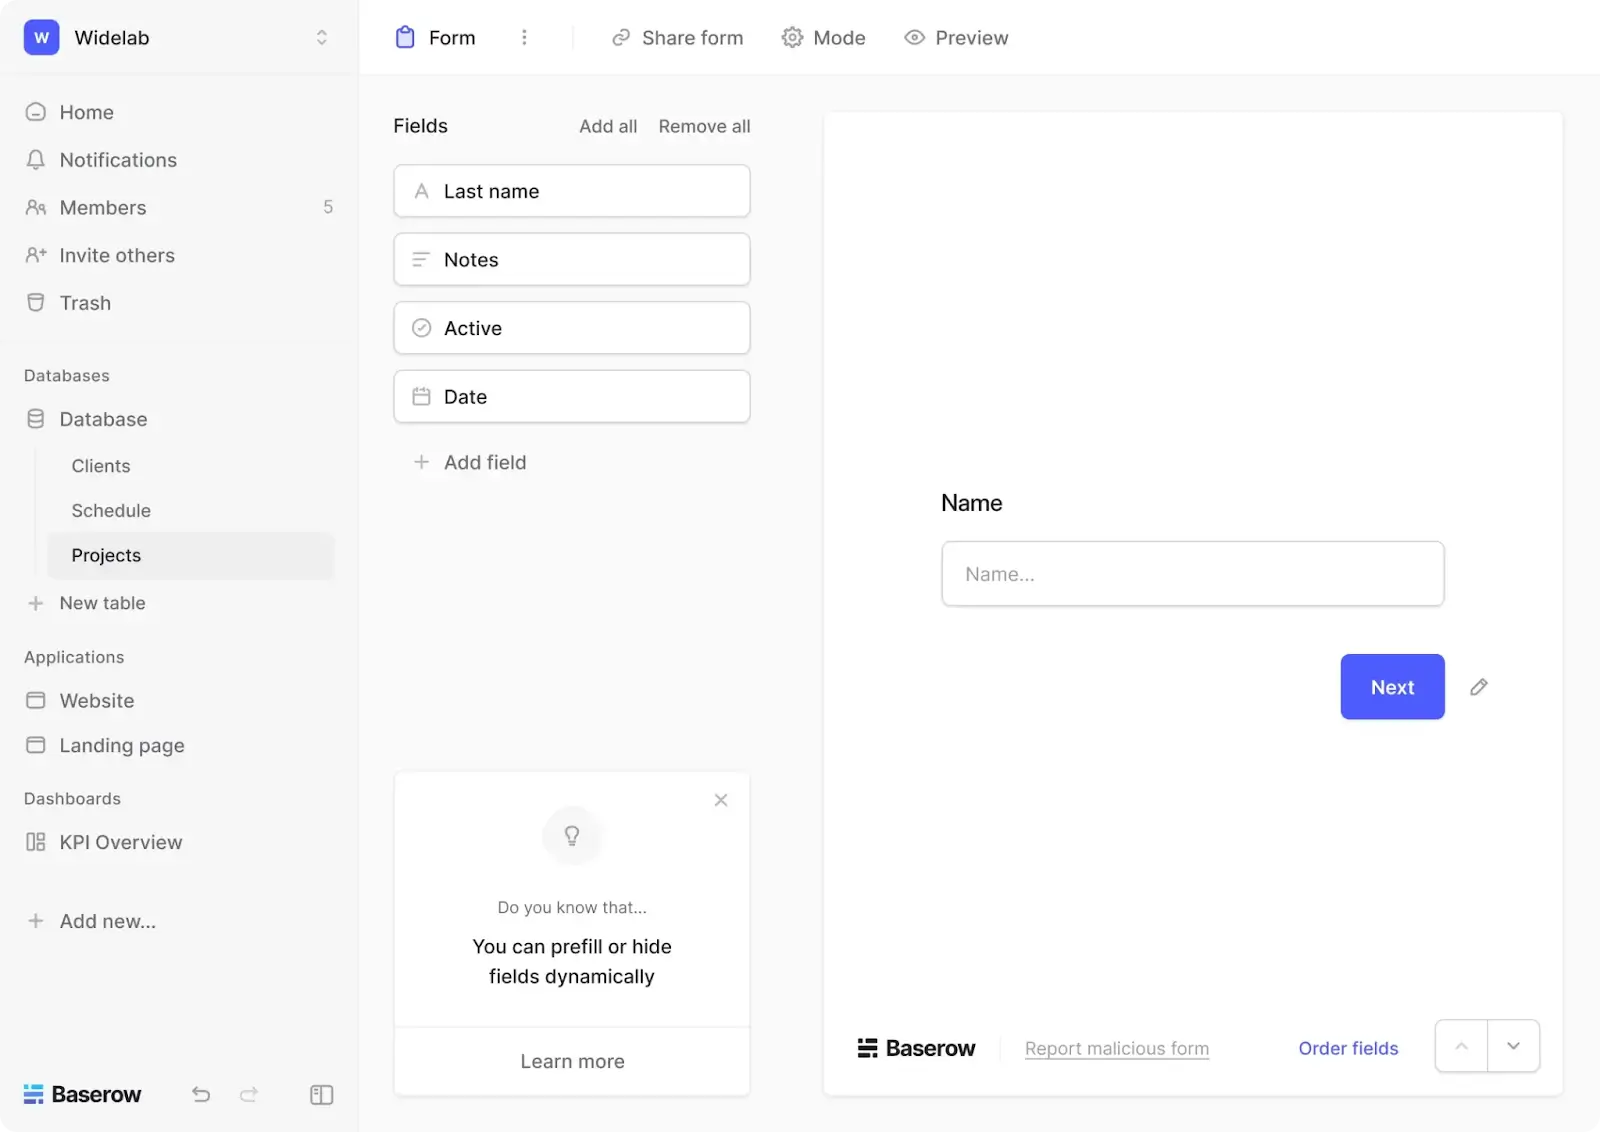Edit the Next button using the pencil icon

1480,687
